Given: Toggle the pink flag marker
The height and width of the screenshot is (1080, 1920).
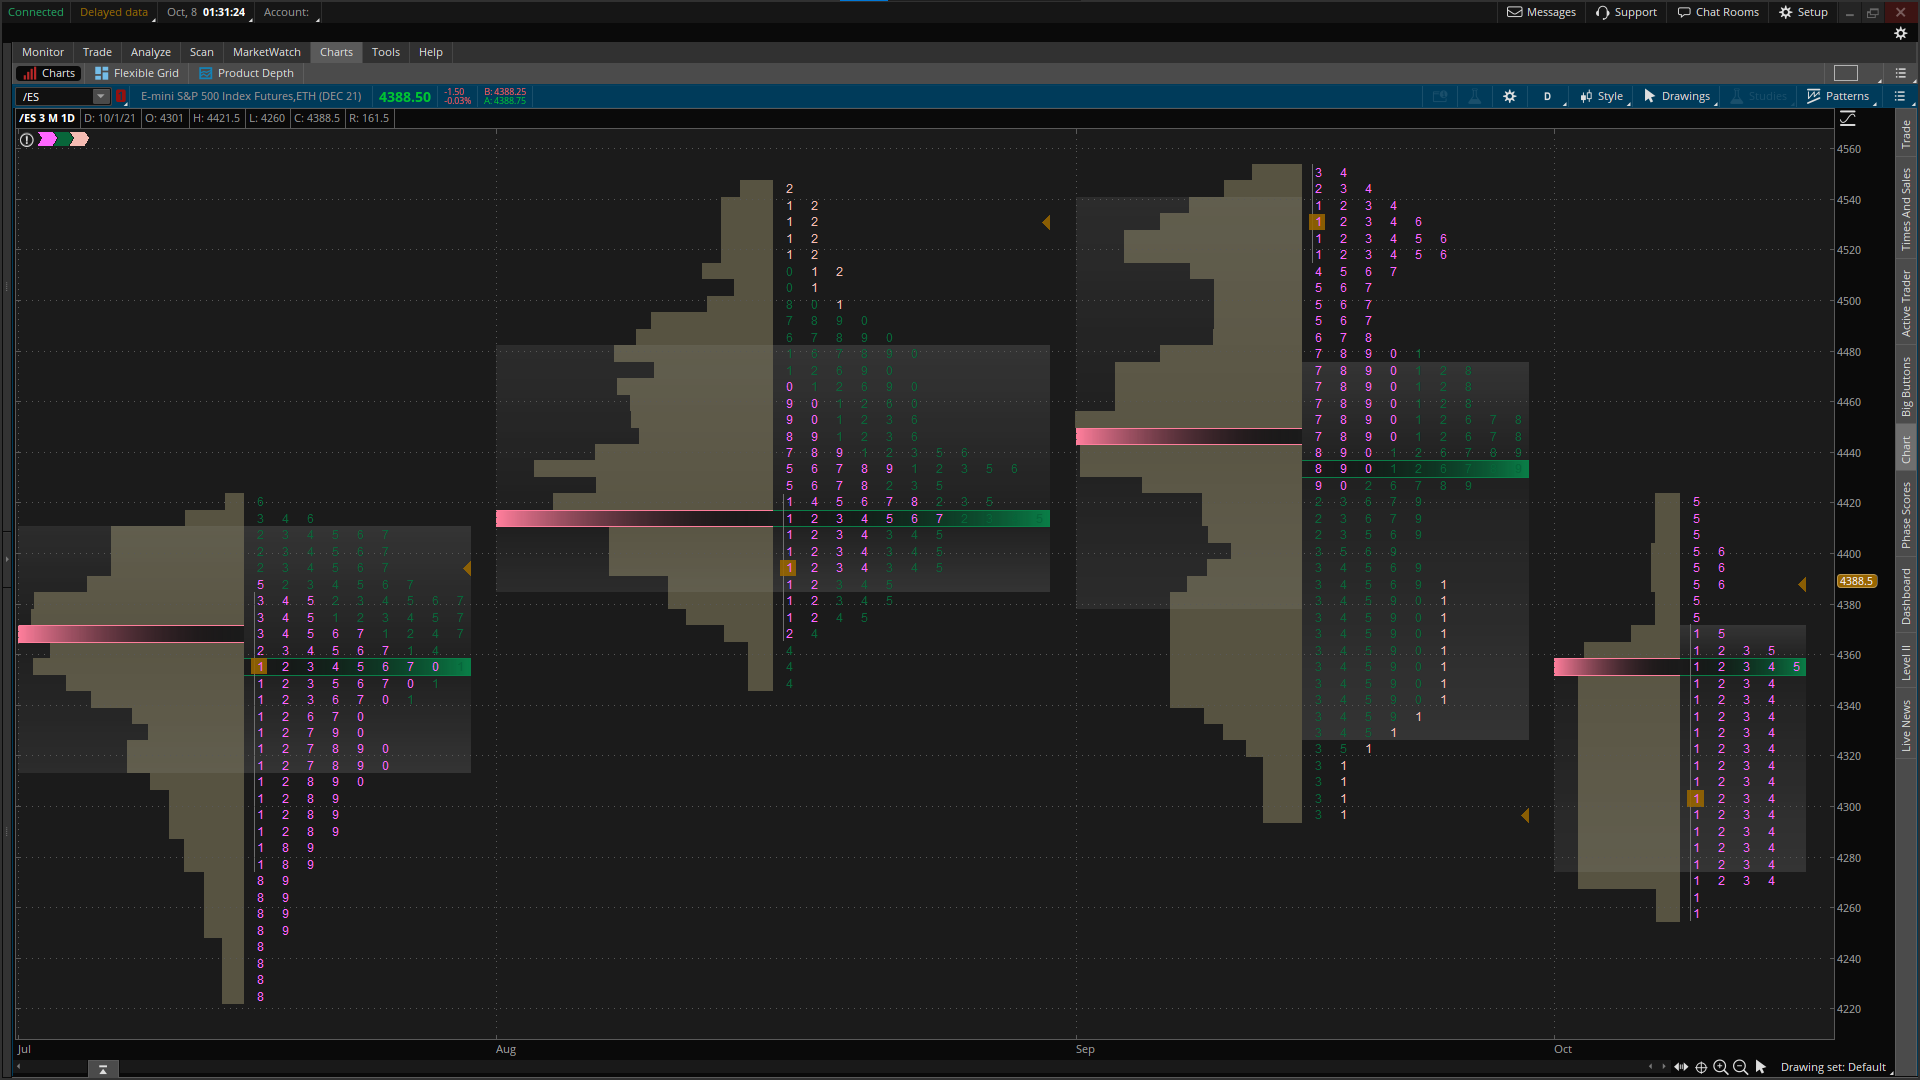Looking at the screenshot, I should click(x=80, y=140).
